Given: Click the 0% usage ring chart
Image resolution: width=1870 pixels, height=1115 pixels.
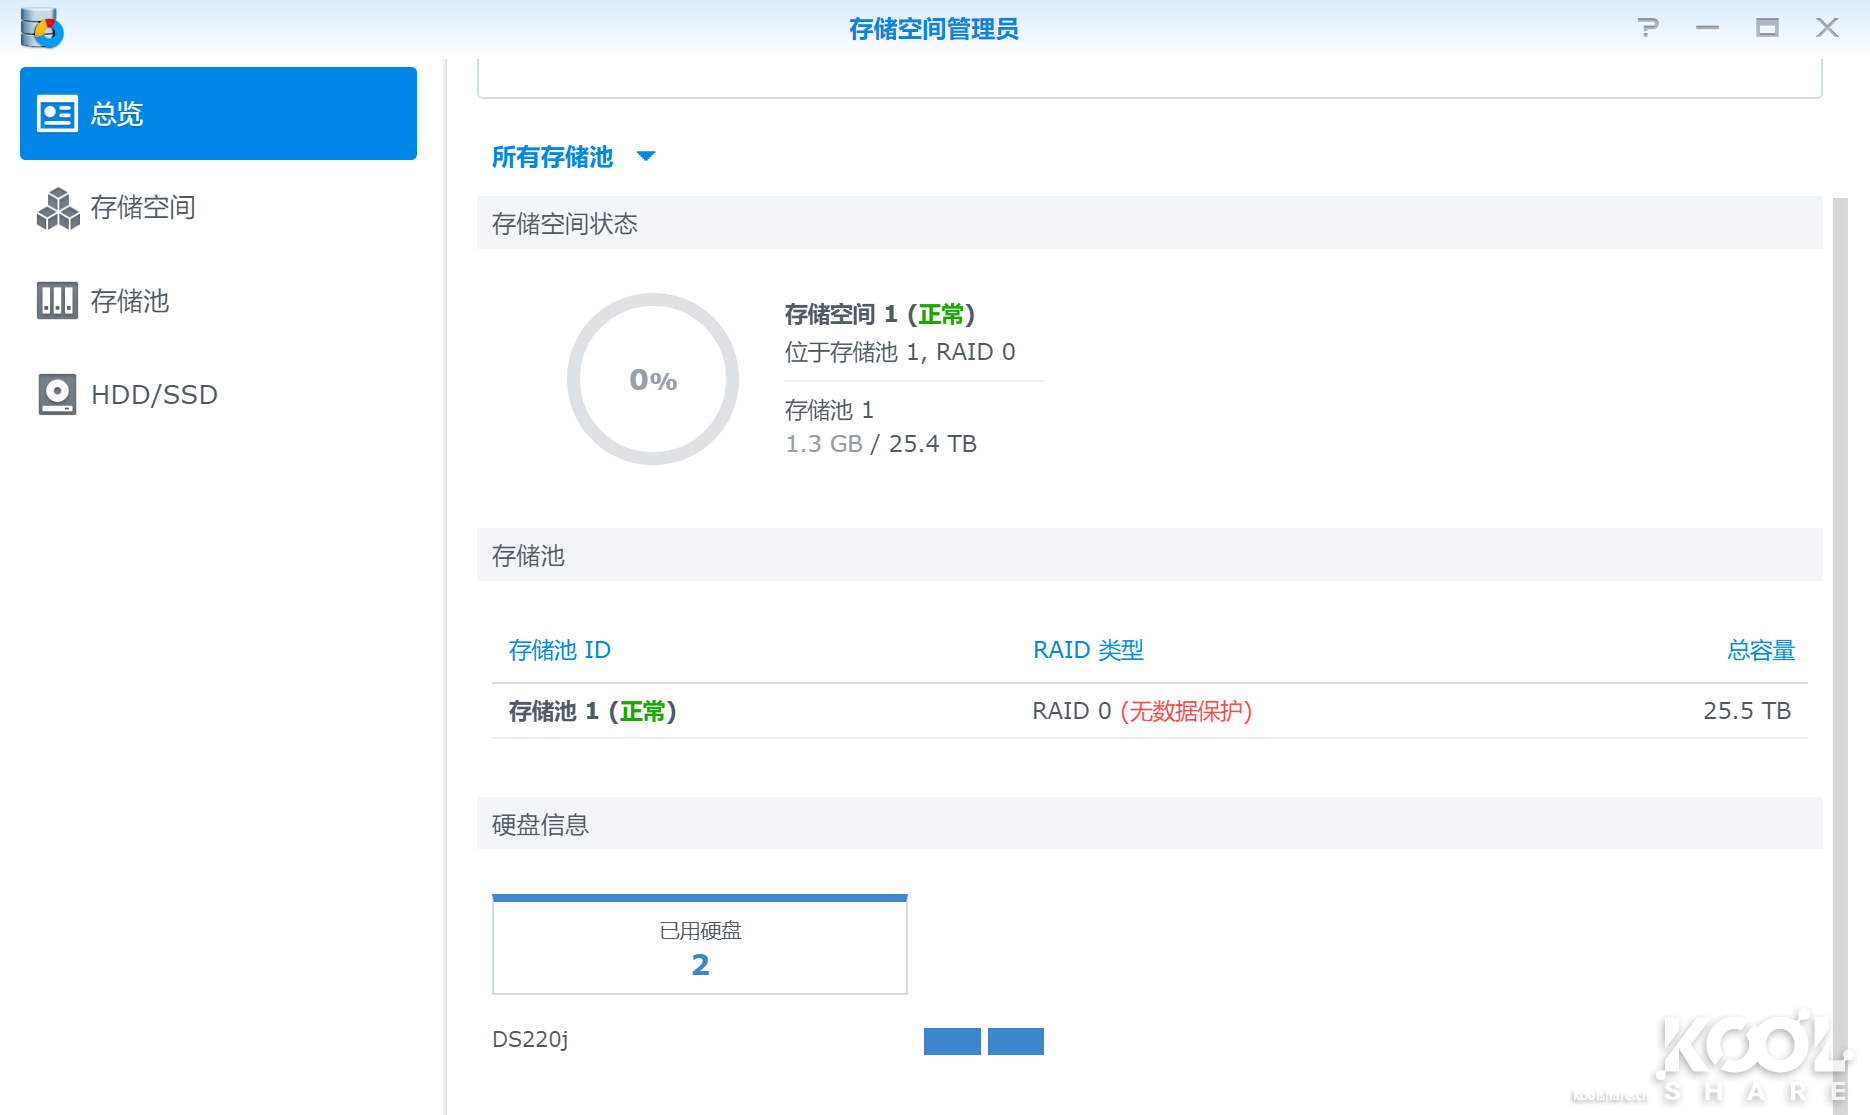Looking at the screenshot, I should click(x=653, y=379).
